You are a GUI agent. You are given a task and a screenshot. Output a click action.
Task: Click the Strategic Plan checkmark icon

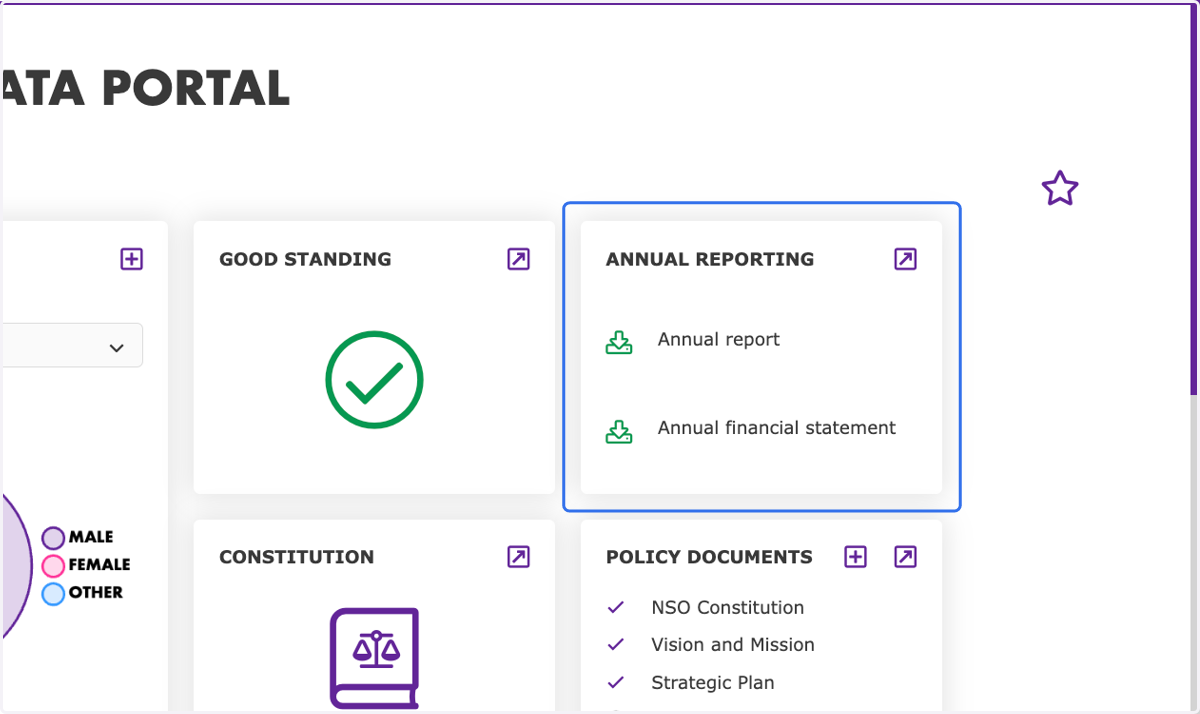point(616,683)
